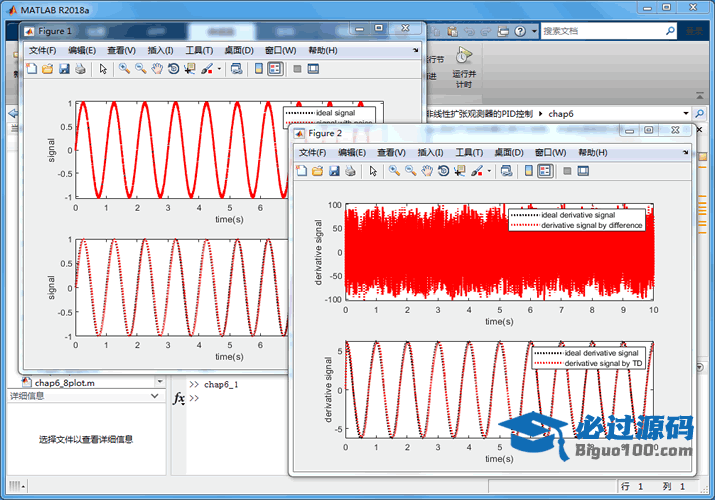Screen dimensions: 715x500
Task: Select Pan hand tool in Figure 2
Action: [x=427, y=171]
